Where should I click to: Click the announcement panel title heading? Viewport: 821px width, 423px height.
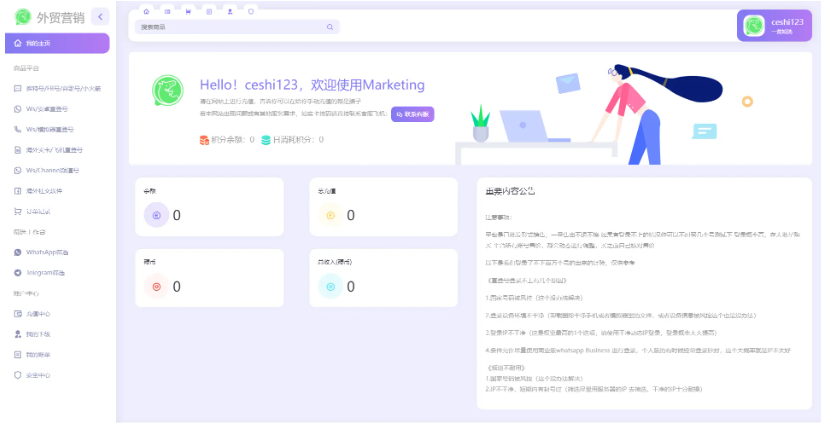(x=510, y=192)
